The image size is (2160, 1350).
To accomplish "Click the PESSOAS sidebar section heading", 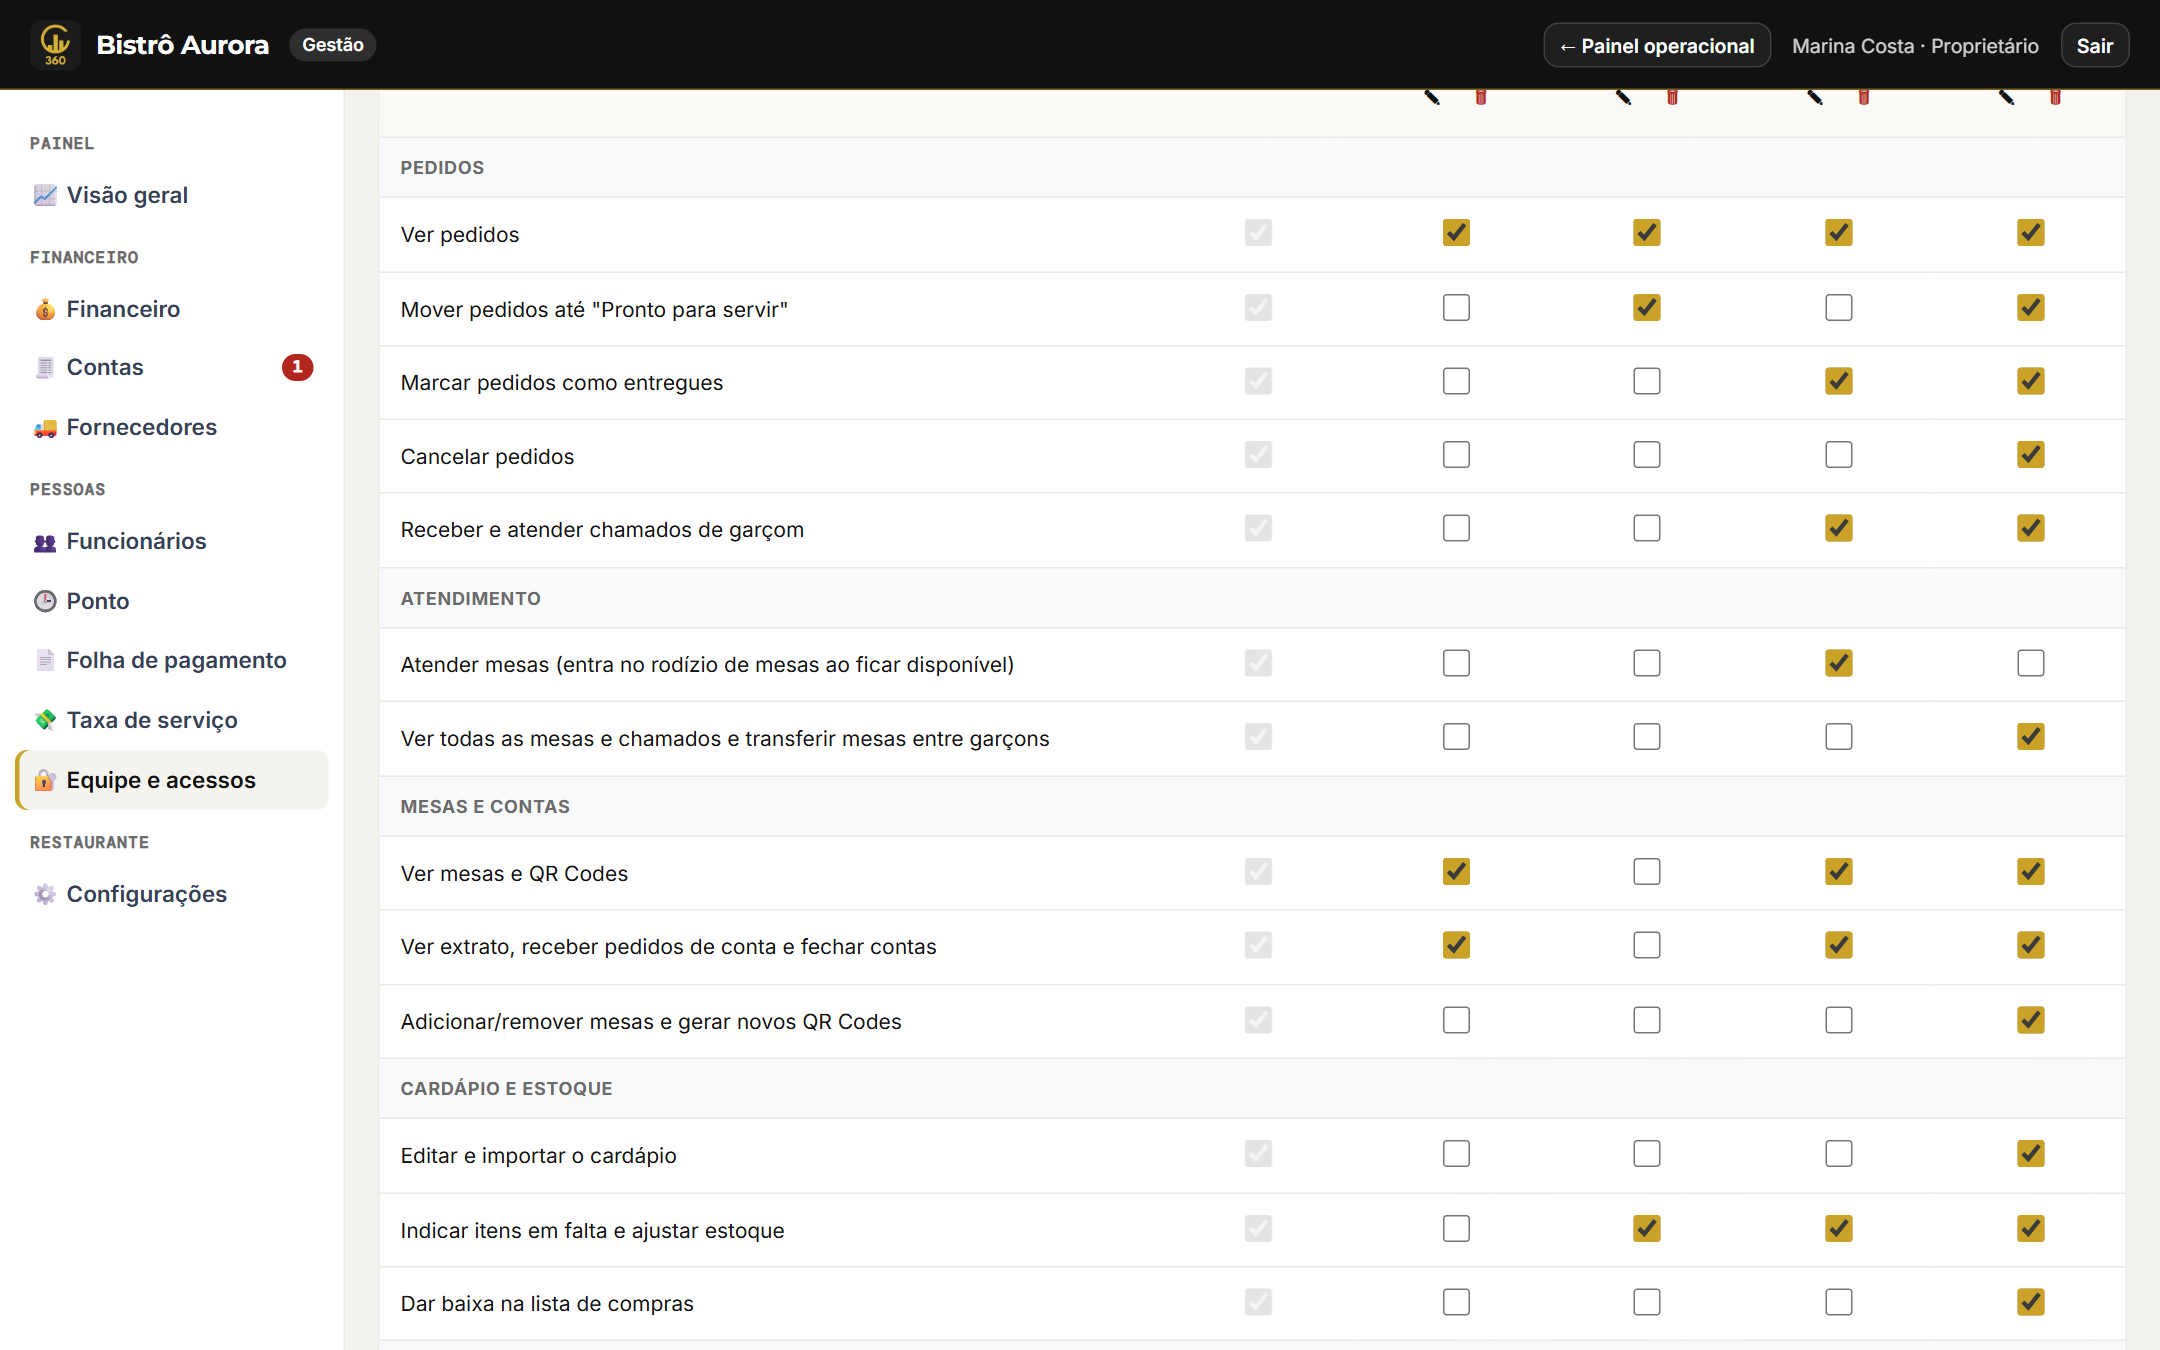I will click(x=67, y=490).
